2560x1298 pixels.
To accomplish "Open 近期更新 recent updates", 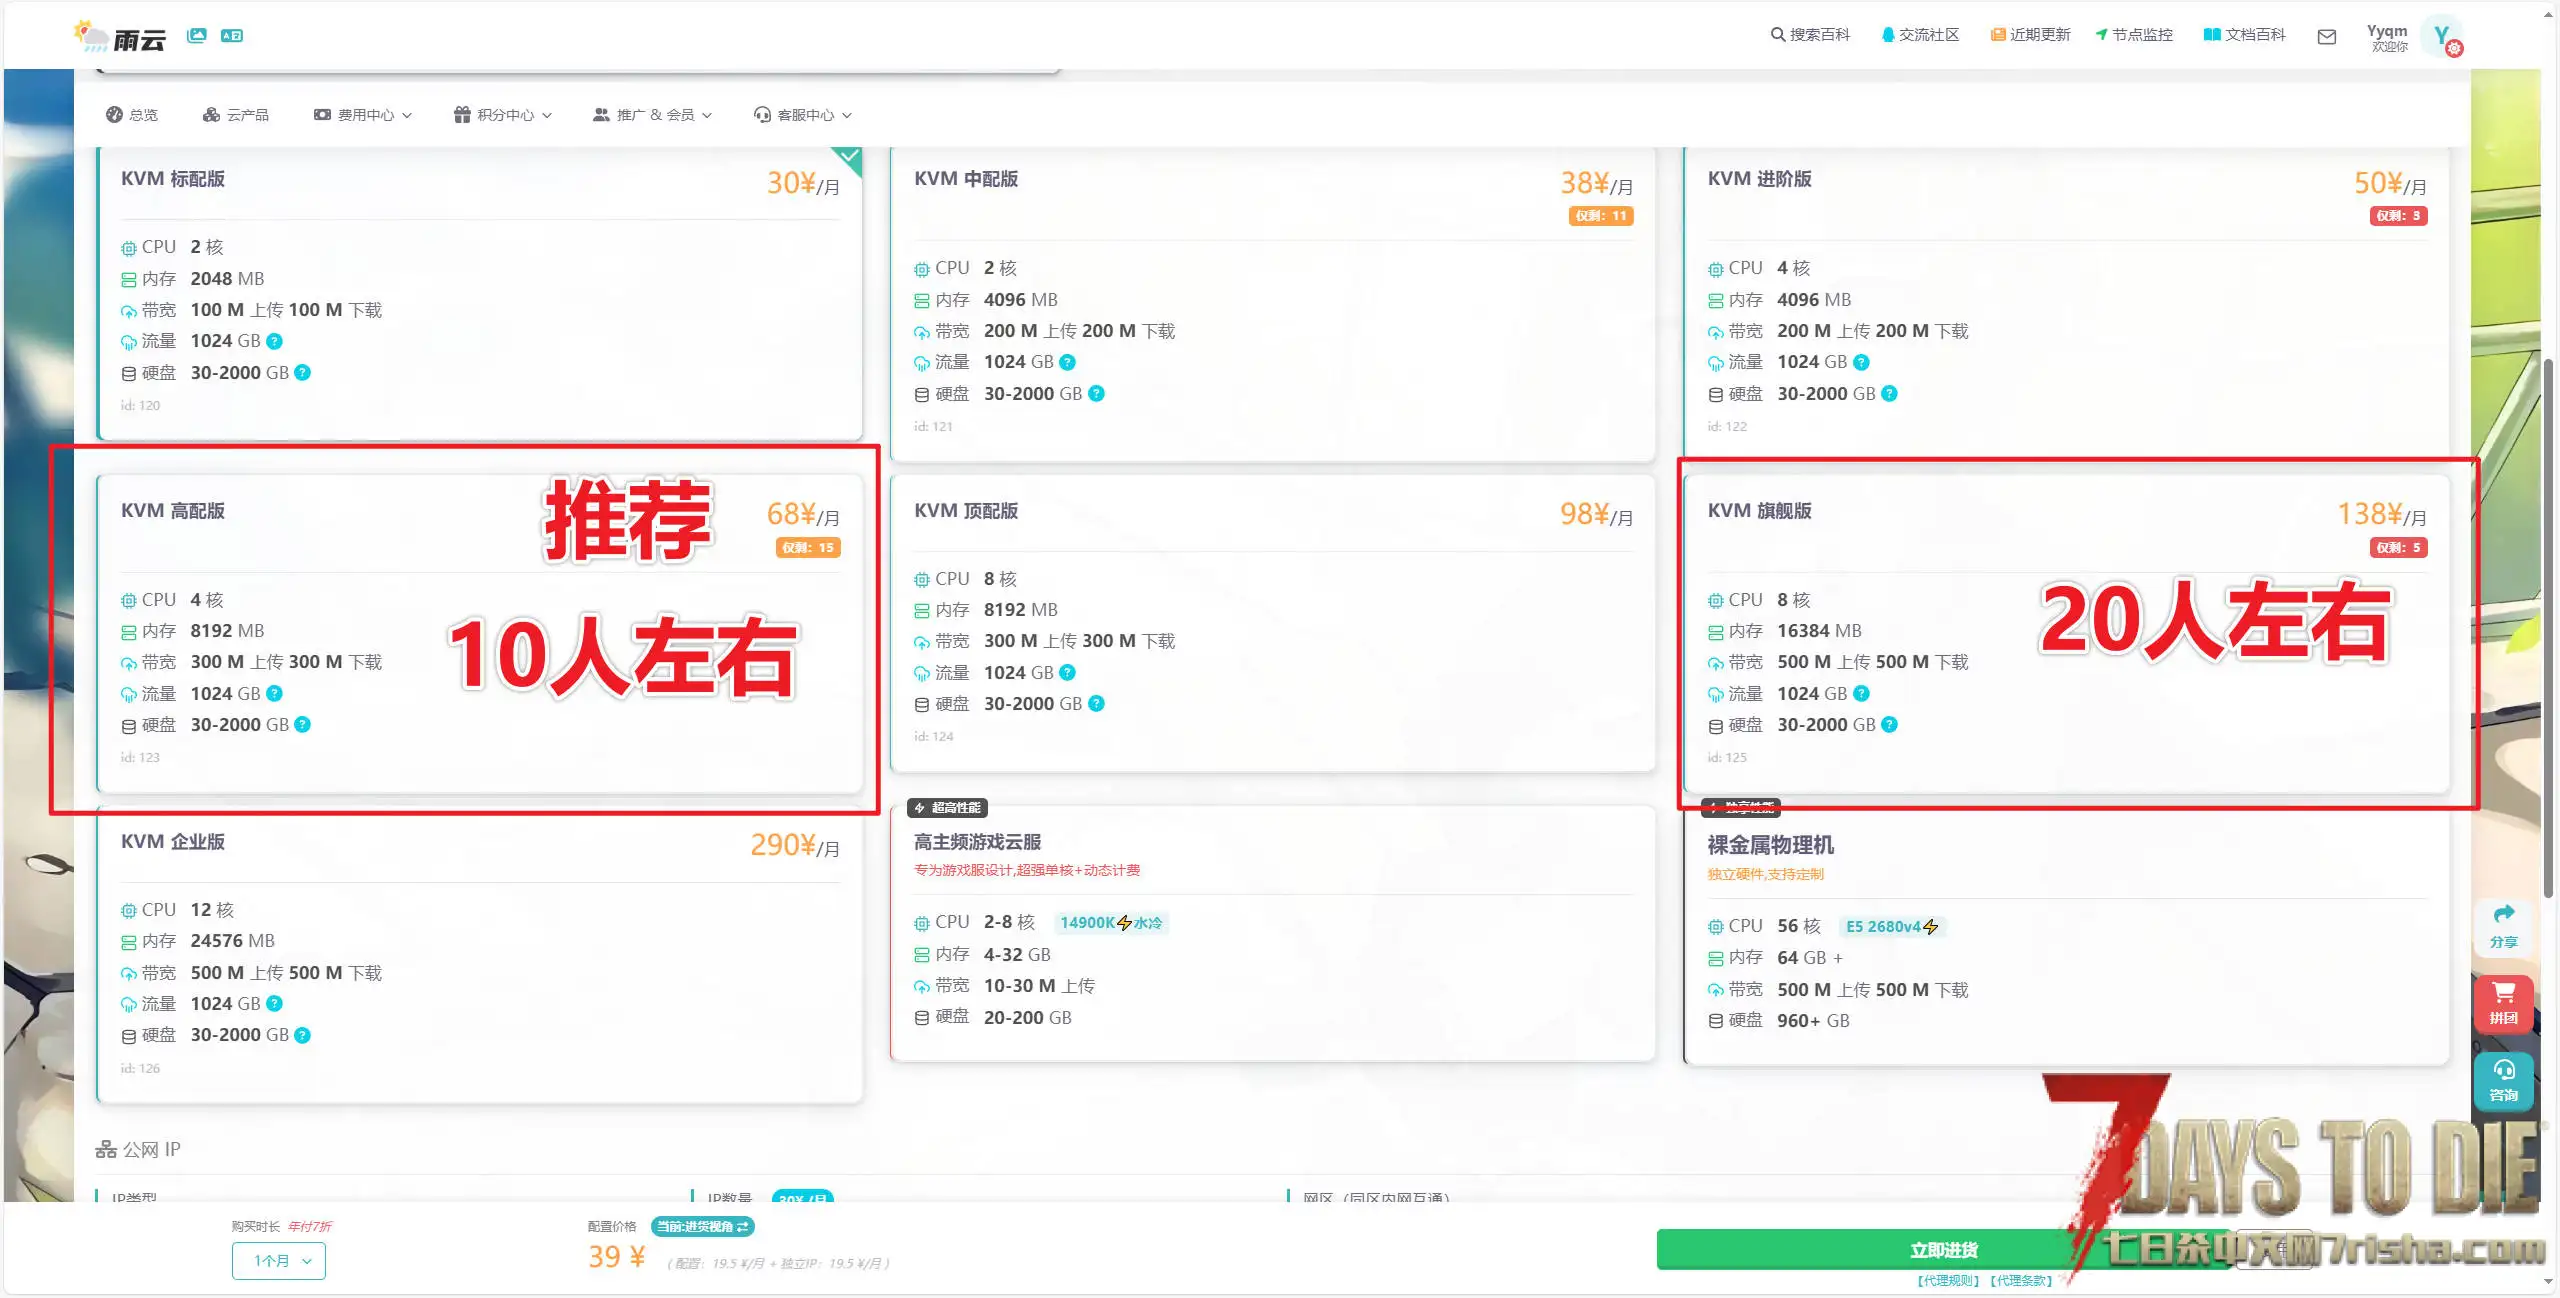I will coord(2030,35).
